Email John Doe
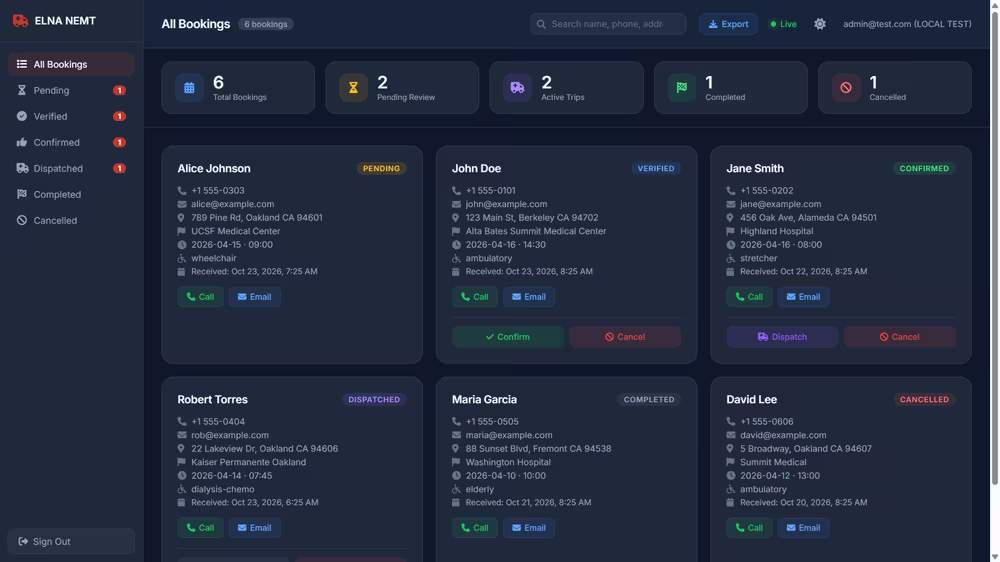Viewport: 1000px width, 562px height. point(529,297)
